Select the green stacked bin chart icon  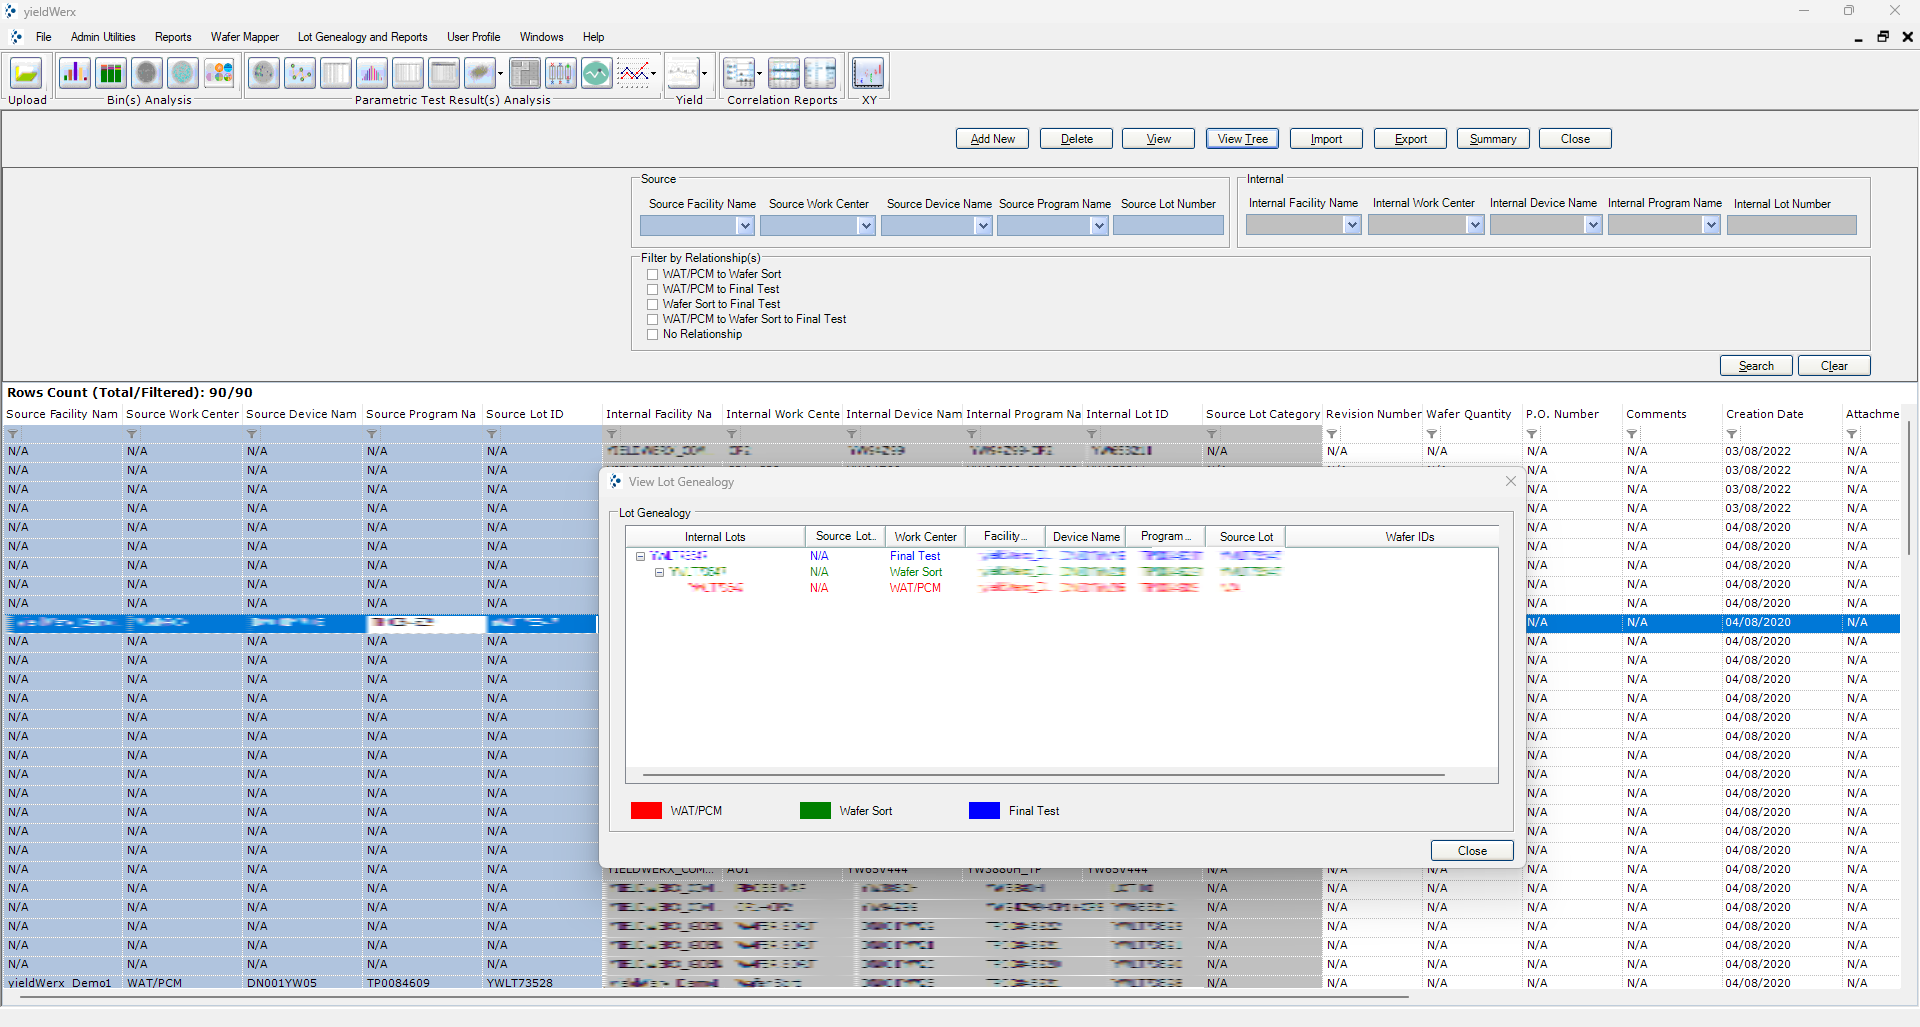click(111, 74)
